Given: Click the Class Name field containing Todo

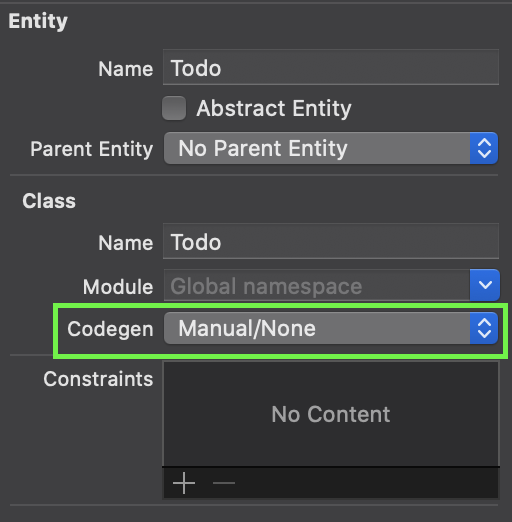Looking at the screenshot, I should click(x=331, y=241).
